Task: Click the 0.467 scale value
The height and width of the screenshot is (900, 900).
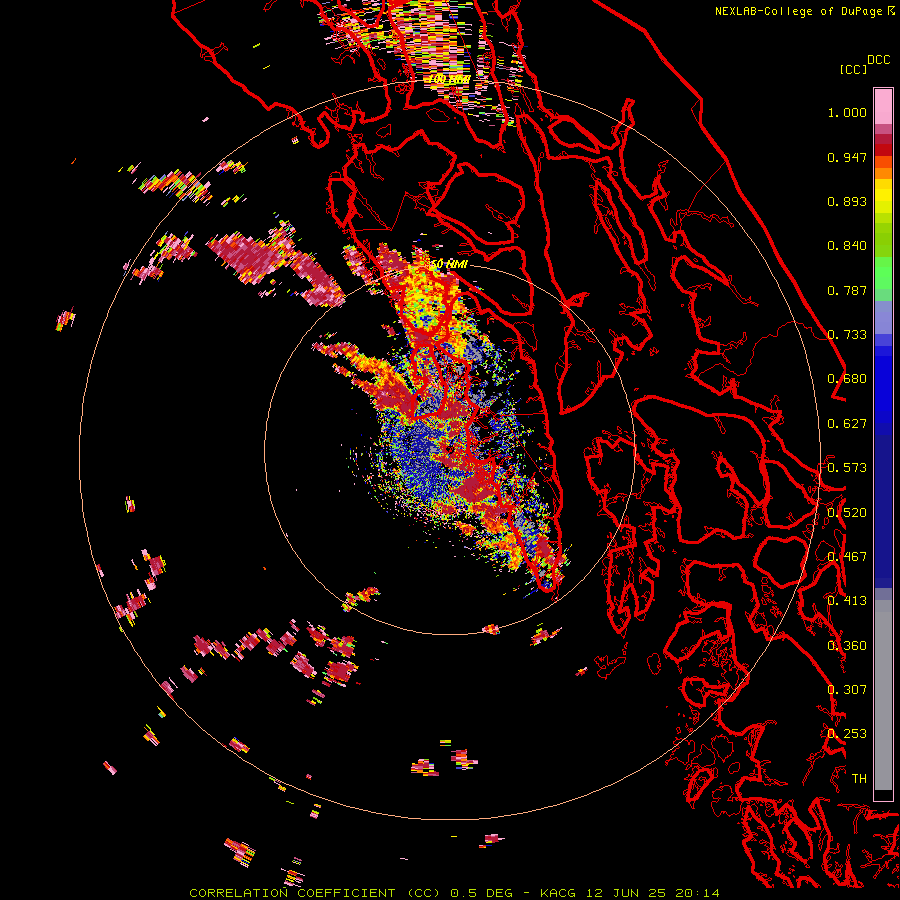Action: coord(847,557)
